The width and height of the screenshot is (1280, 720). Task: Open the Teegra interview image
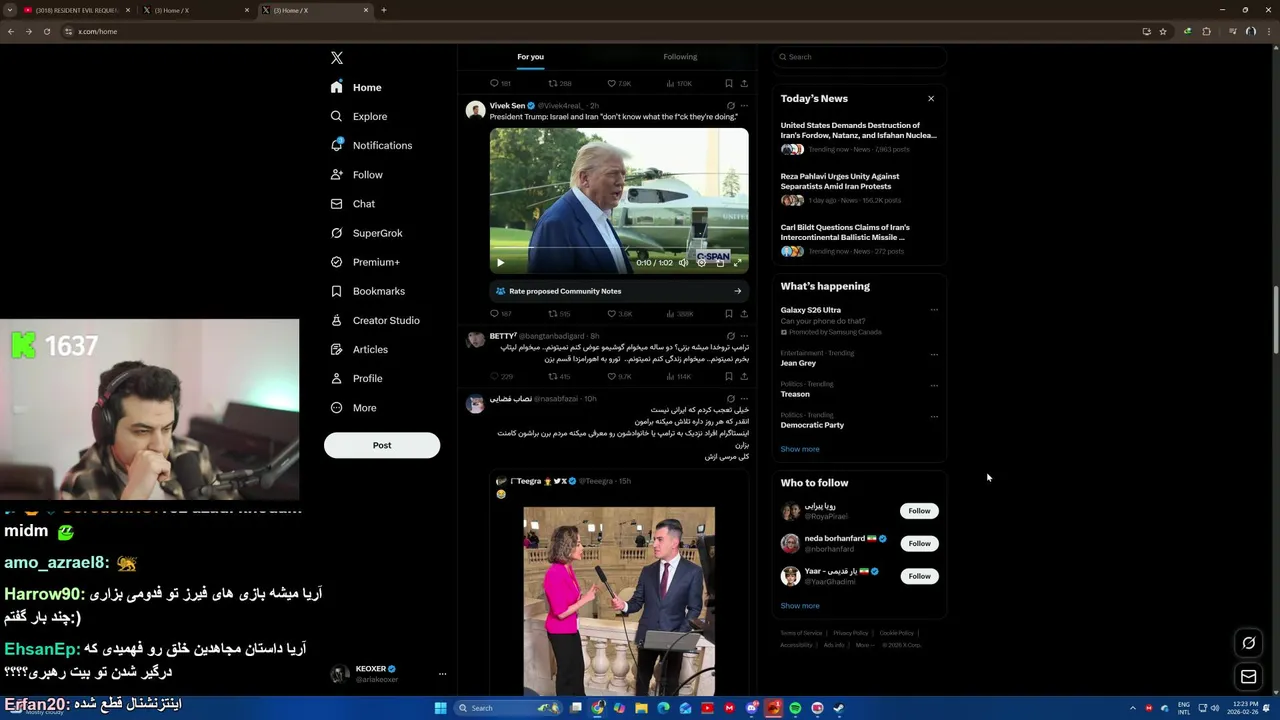click(x=619, y=601)
